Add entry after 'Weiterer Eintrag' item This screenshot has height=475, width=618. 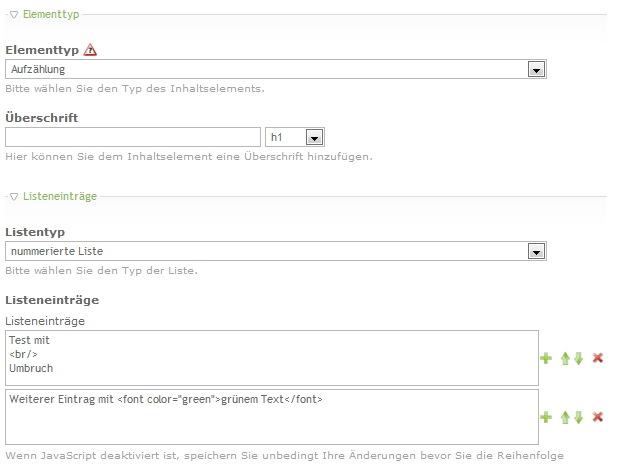point(546,417)
